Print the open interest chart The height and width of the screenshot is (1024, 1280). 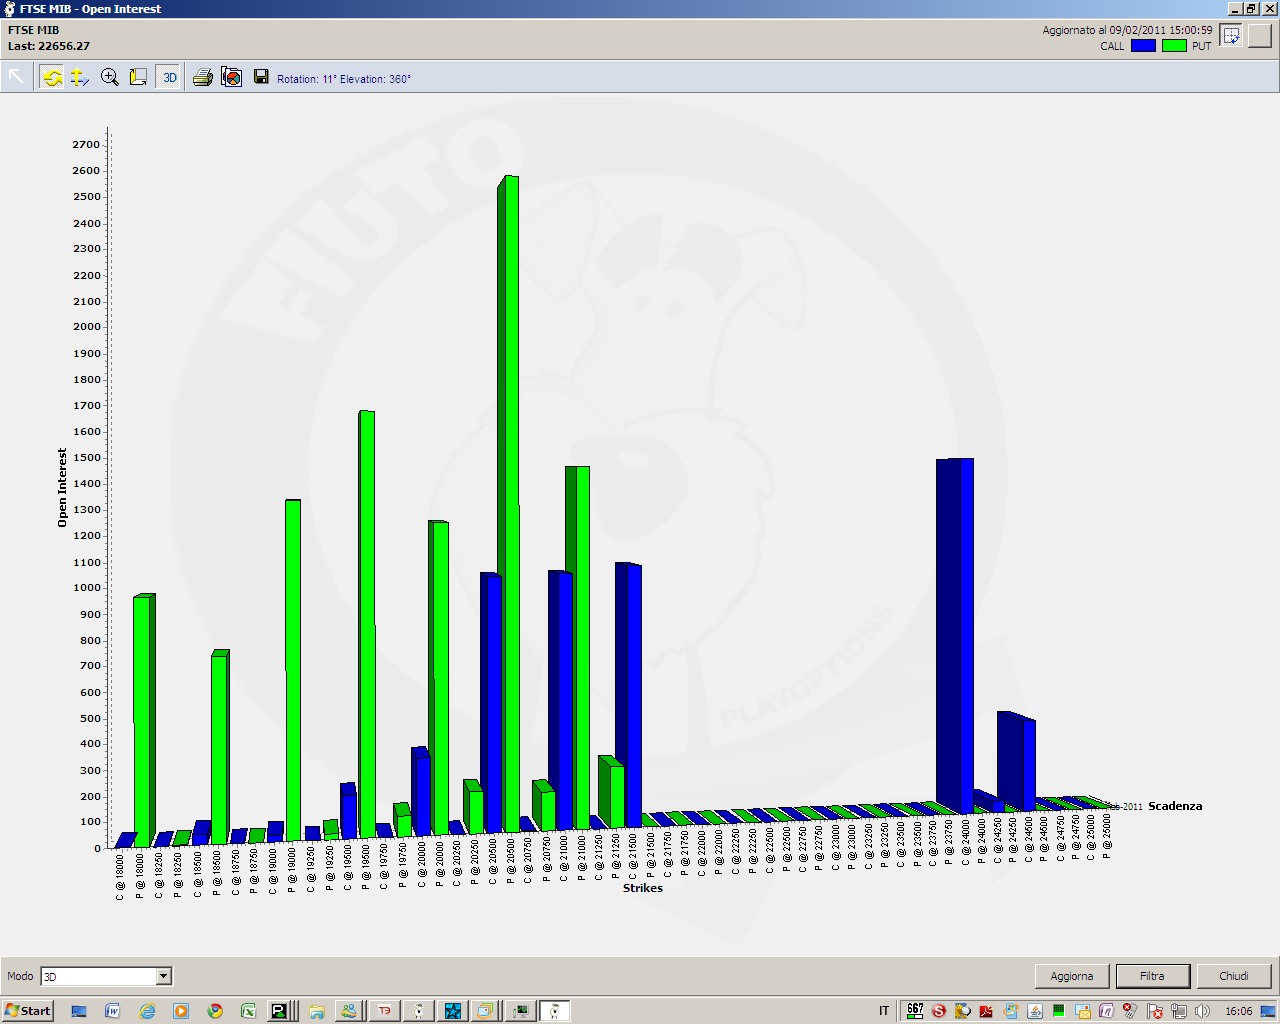coord(203,77)
